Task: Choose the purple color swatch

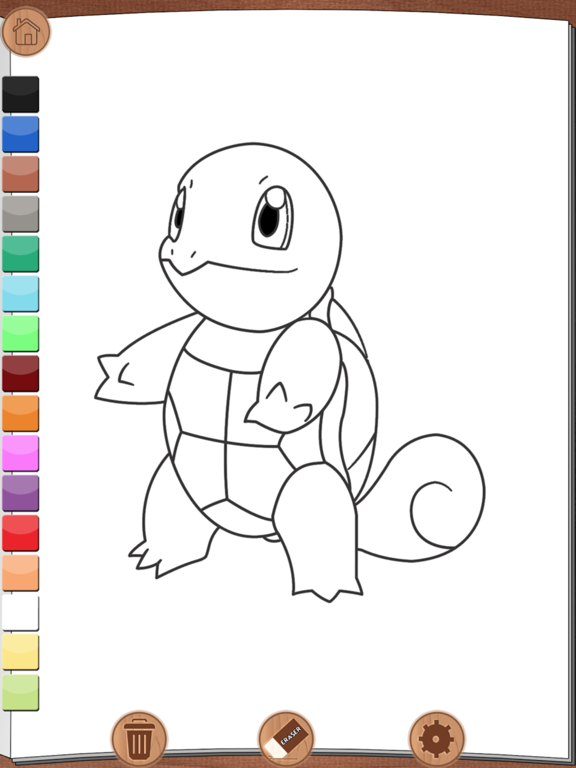Action: click(x=21, y=493)
